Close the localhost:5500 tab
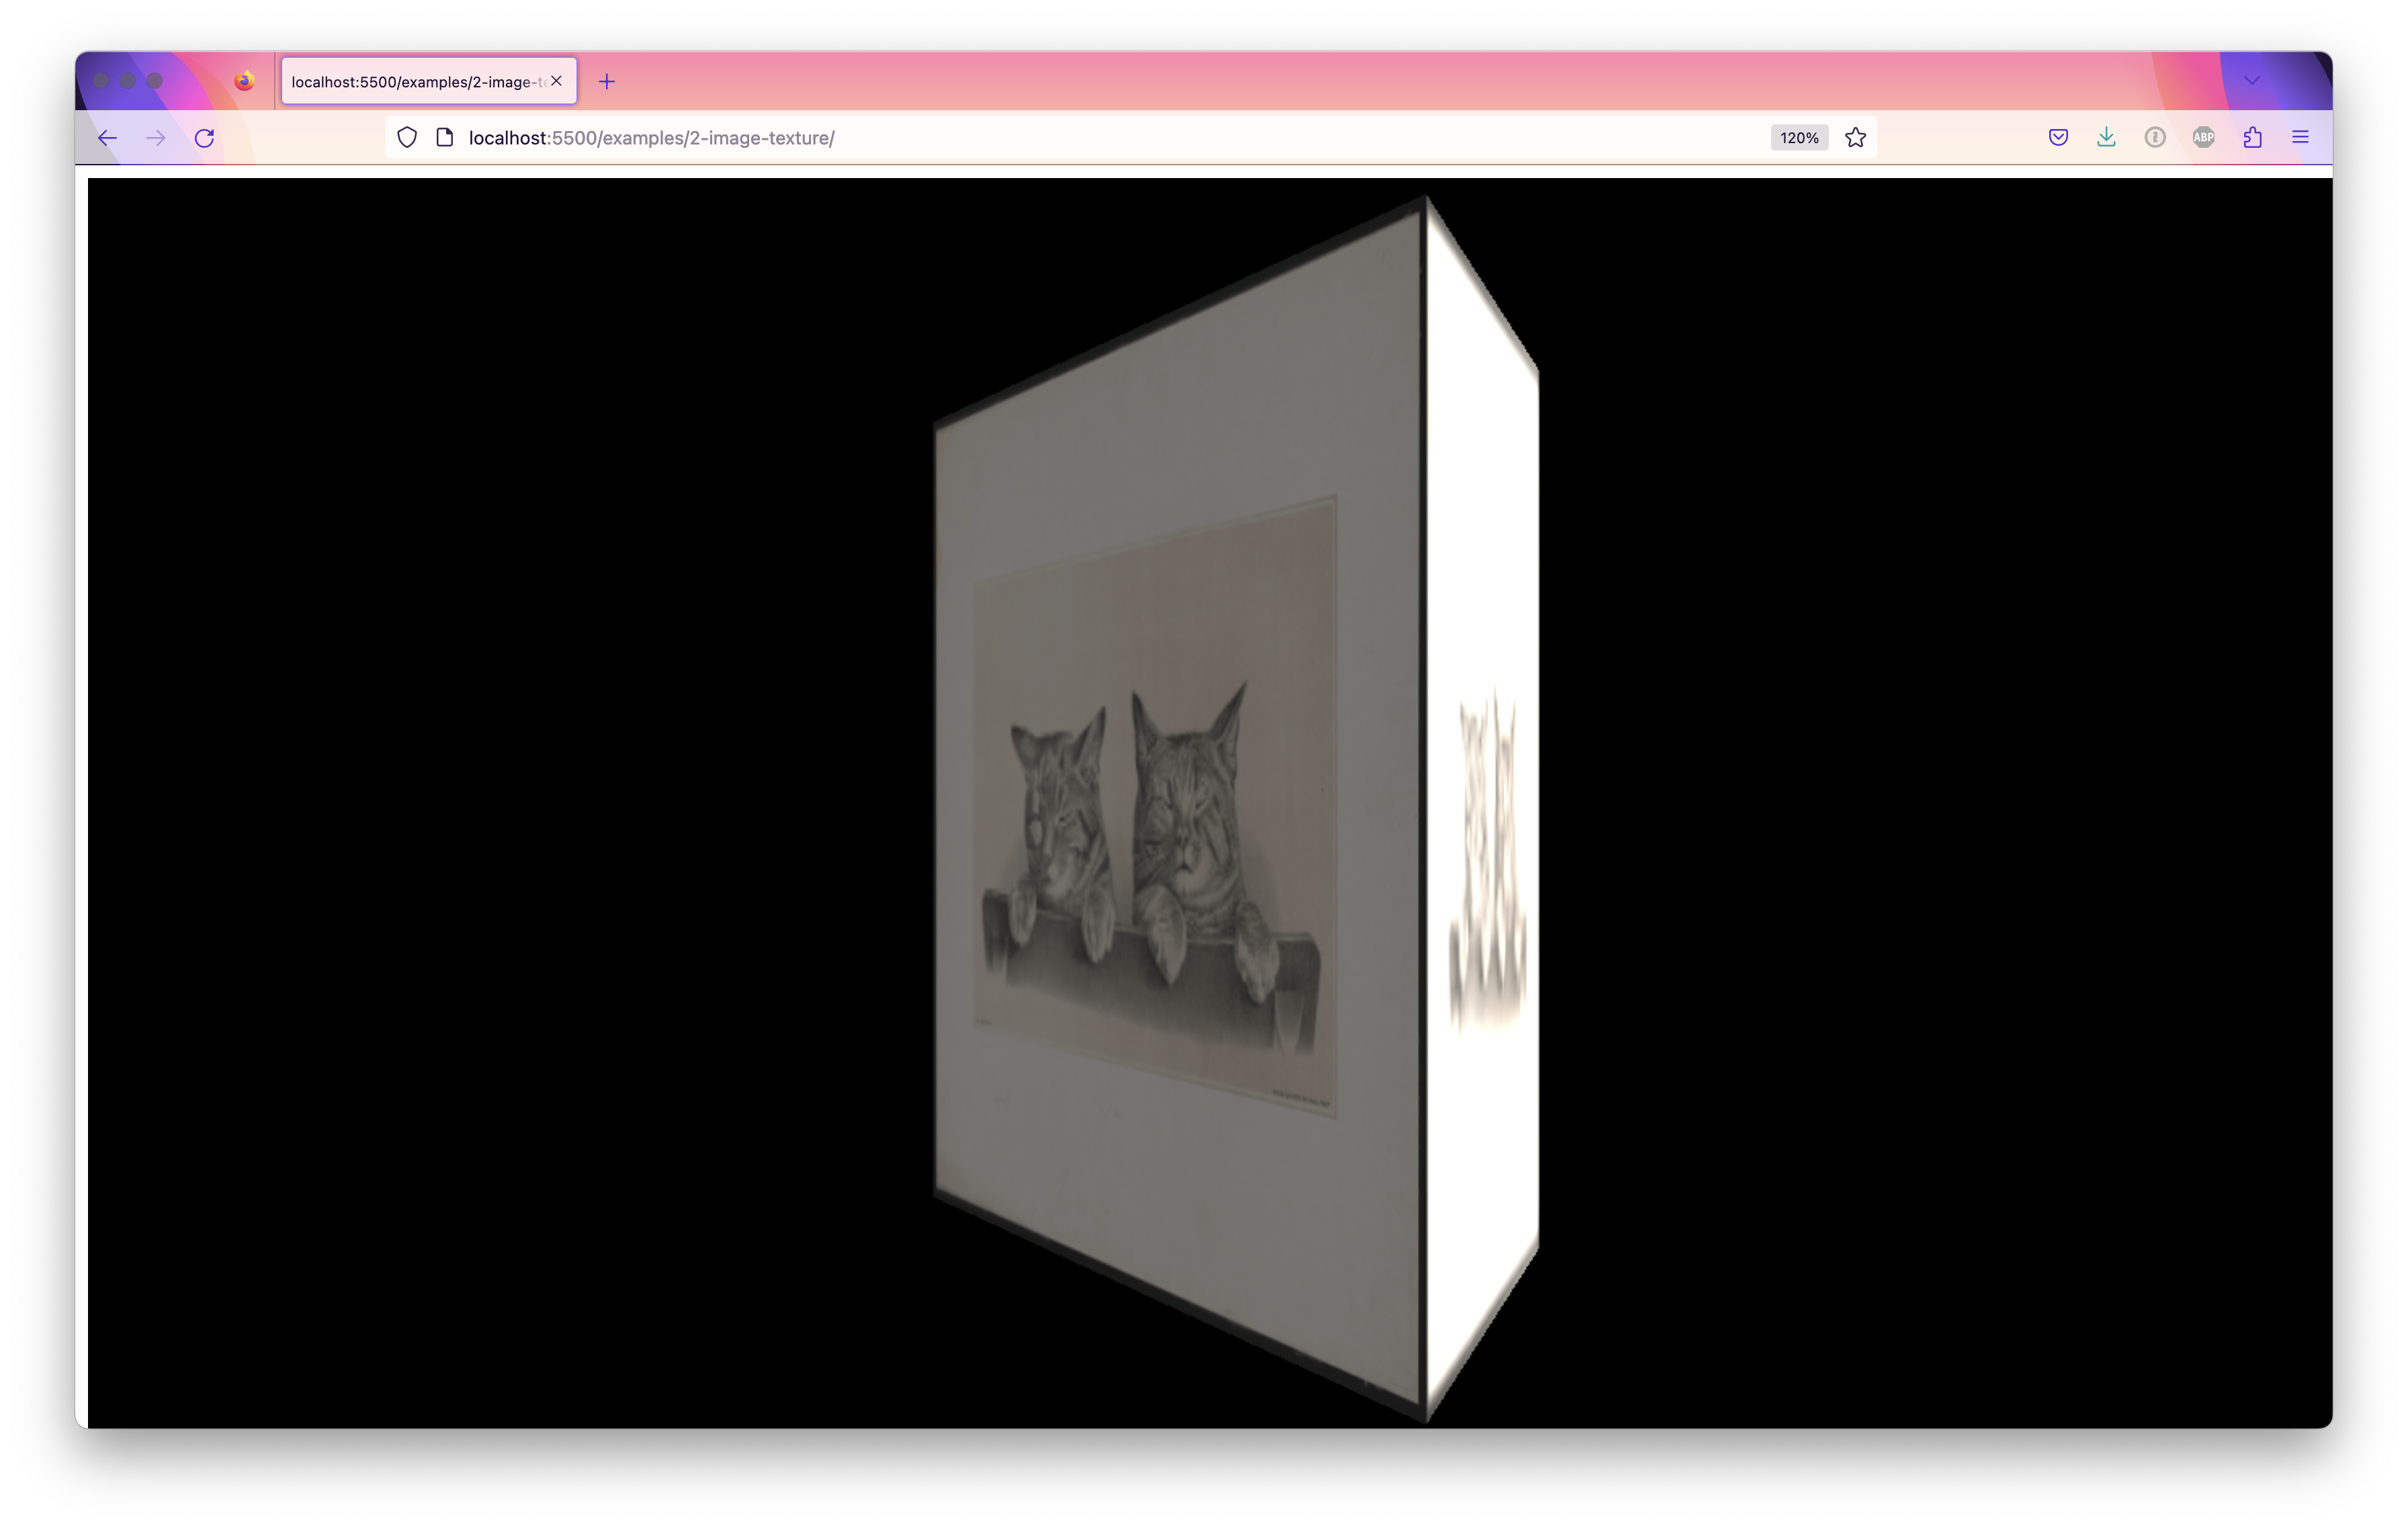Screen dimensions: 2408x1528 pos(557,81)
